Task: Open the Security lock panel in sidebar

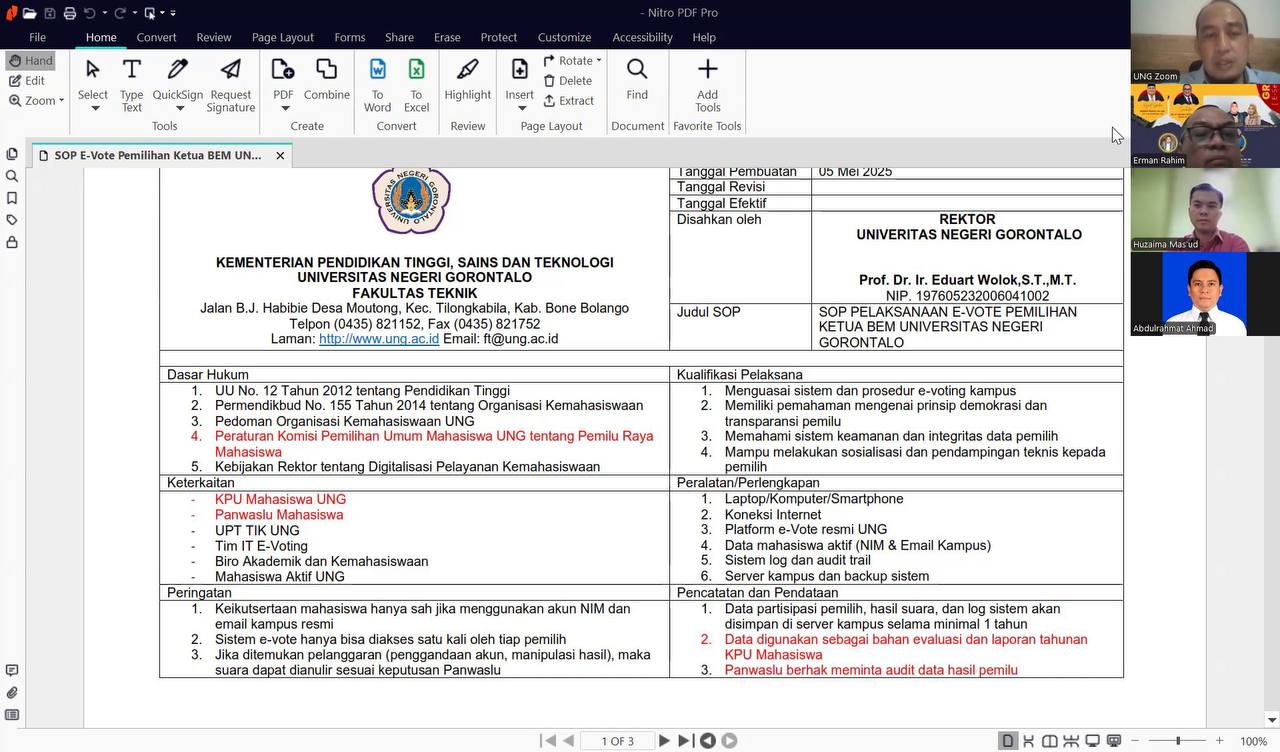Action: pyautogui.click(x=12, y=242)
